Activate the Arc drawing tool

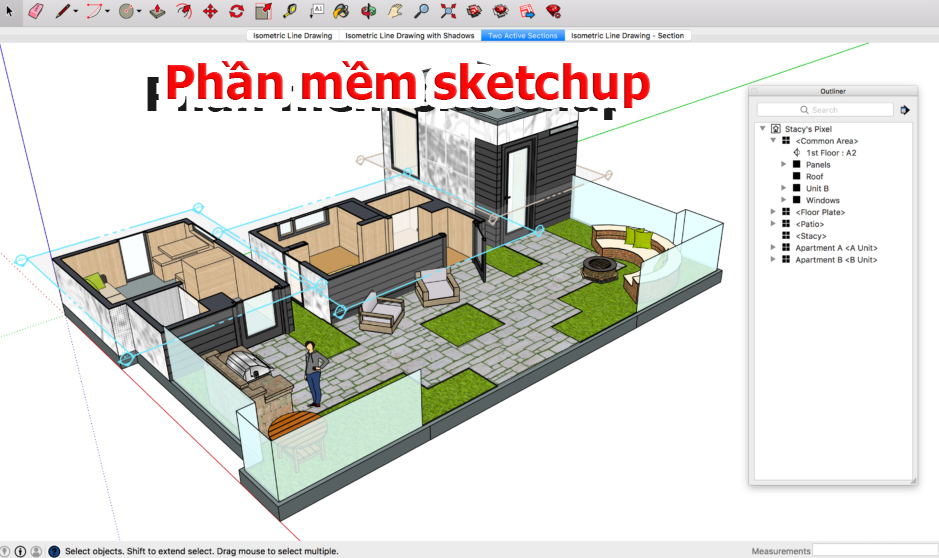(94, 11)
